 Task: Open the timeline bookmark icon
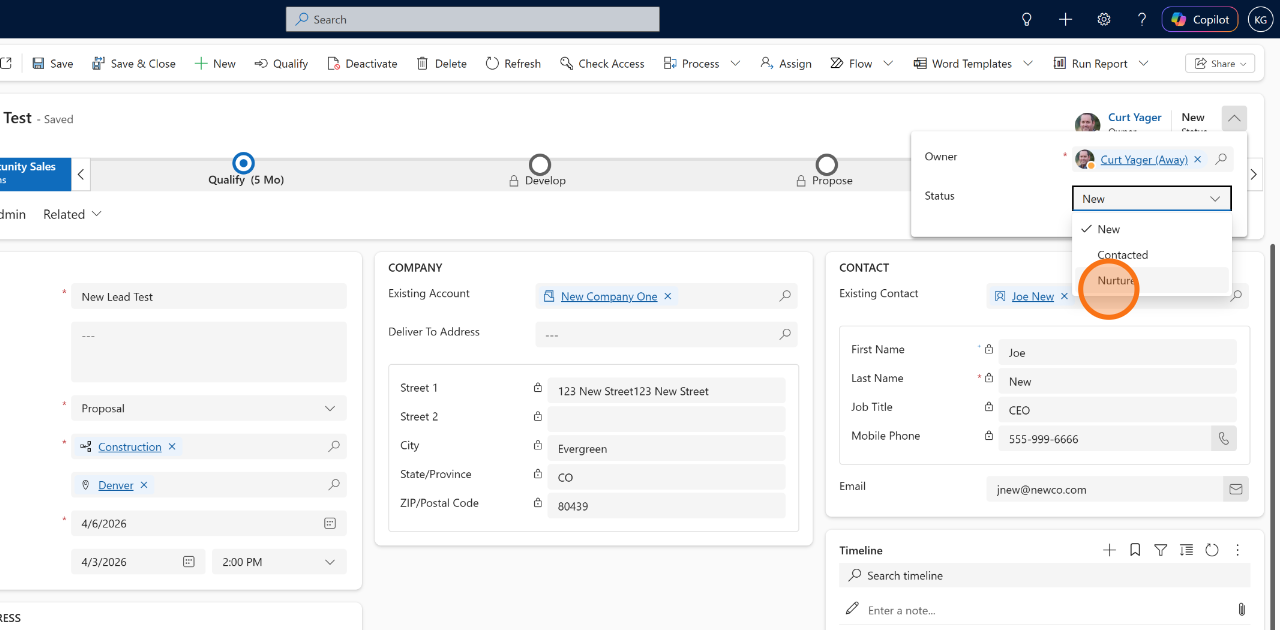(x=1135, y=550)
